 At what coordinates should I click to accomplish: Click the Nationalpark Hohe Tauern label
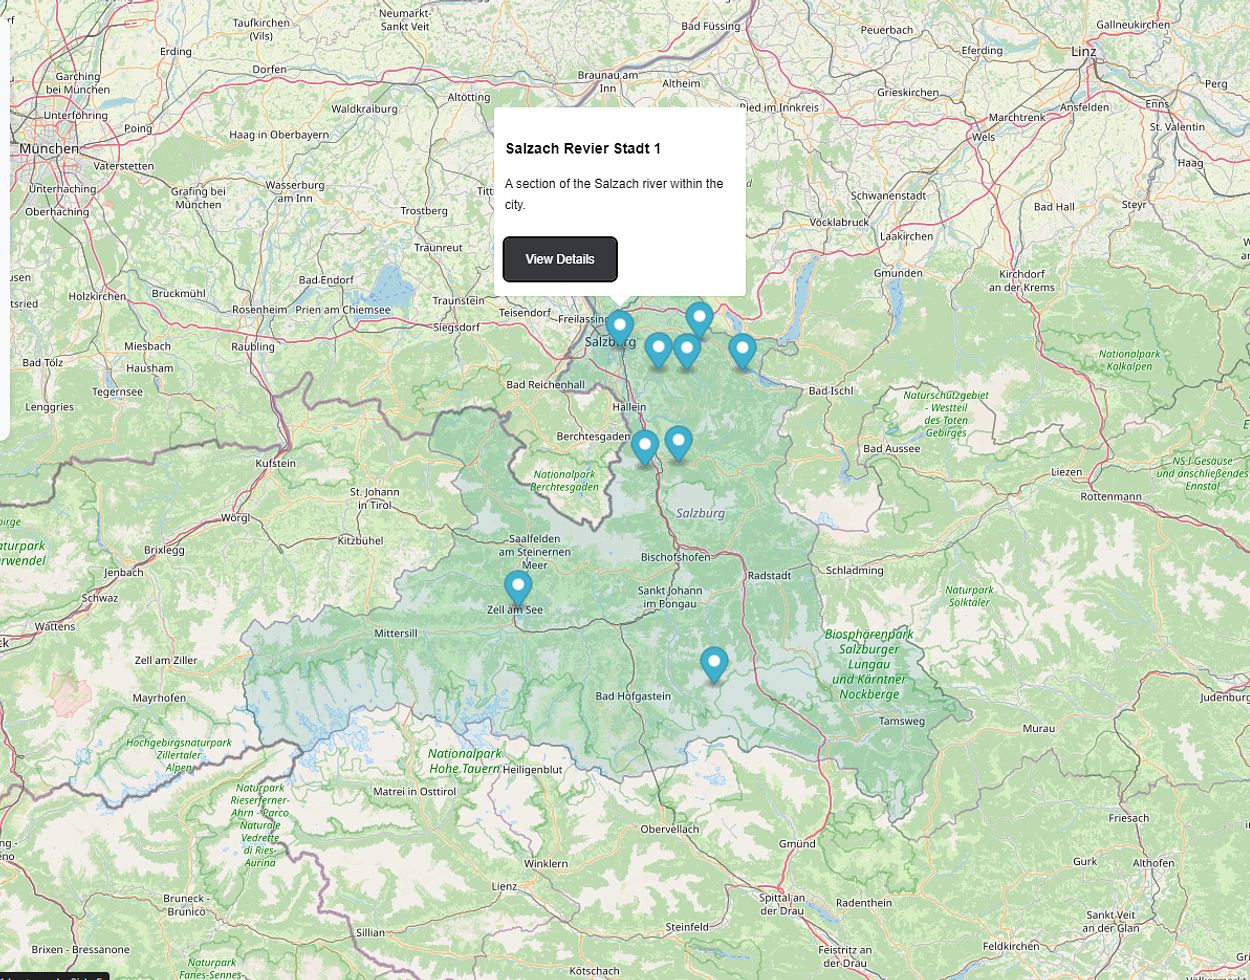click(465, 761)
